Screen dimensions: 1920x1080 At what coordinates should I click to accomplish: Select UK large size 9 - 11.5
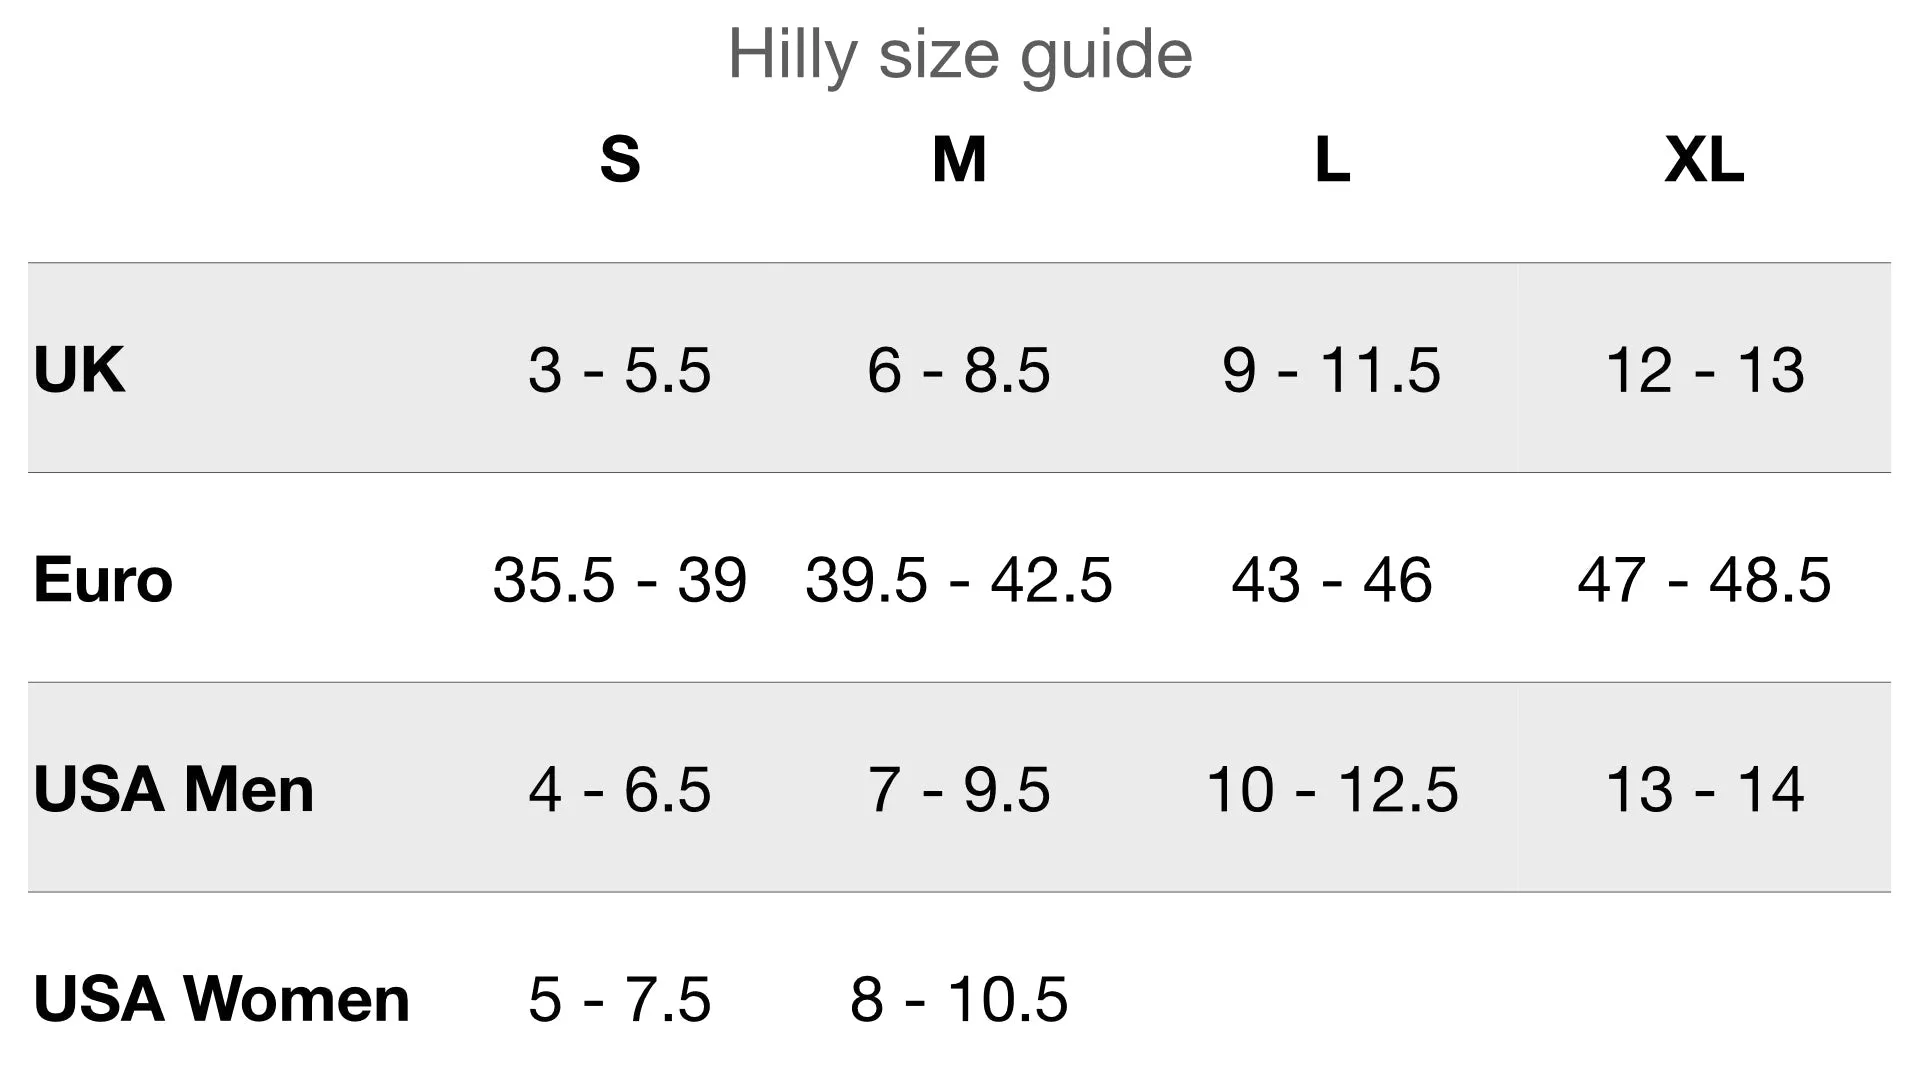1332,370
